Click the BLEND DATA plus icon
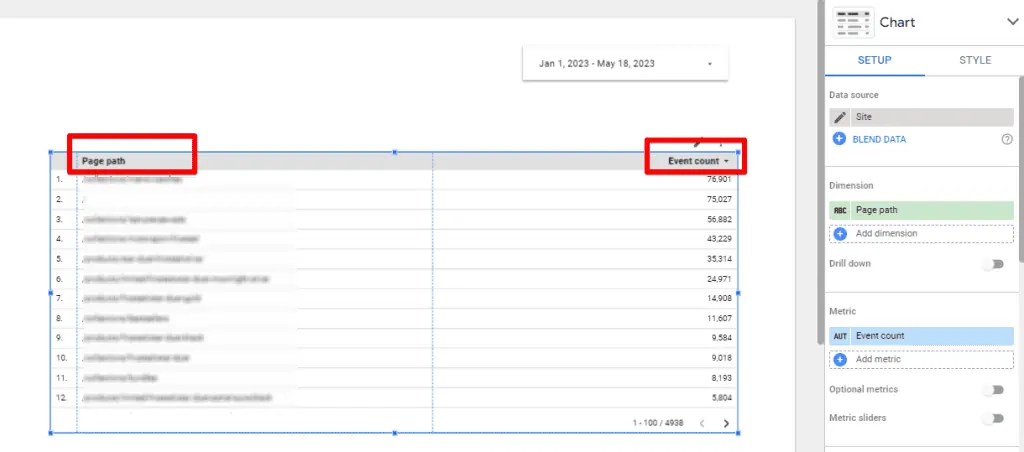 tap(839, 139)
